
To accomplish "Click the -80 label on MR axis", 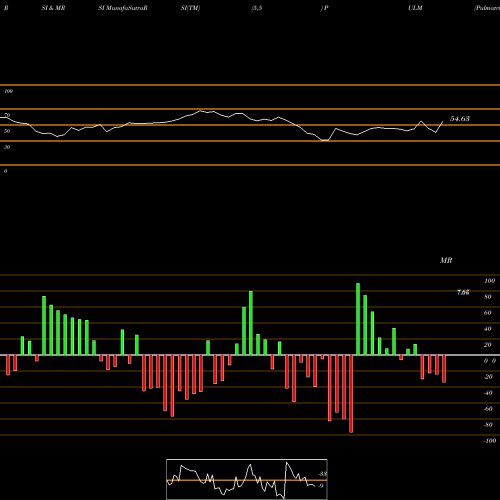I will point(488,425).
